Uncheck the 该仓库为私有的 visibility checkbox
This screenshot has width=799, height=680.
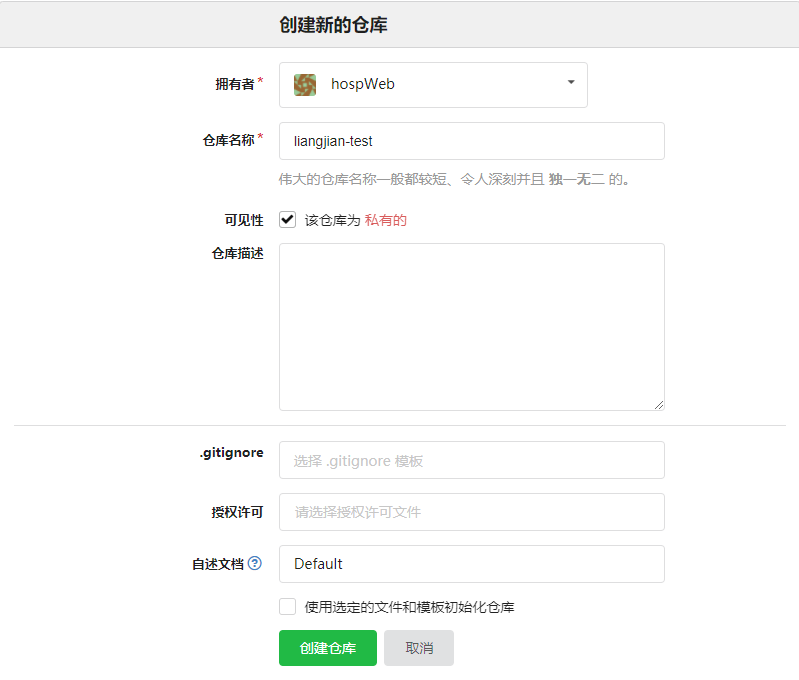[x=288, y=220]
